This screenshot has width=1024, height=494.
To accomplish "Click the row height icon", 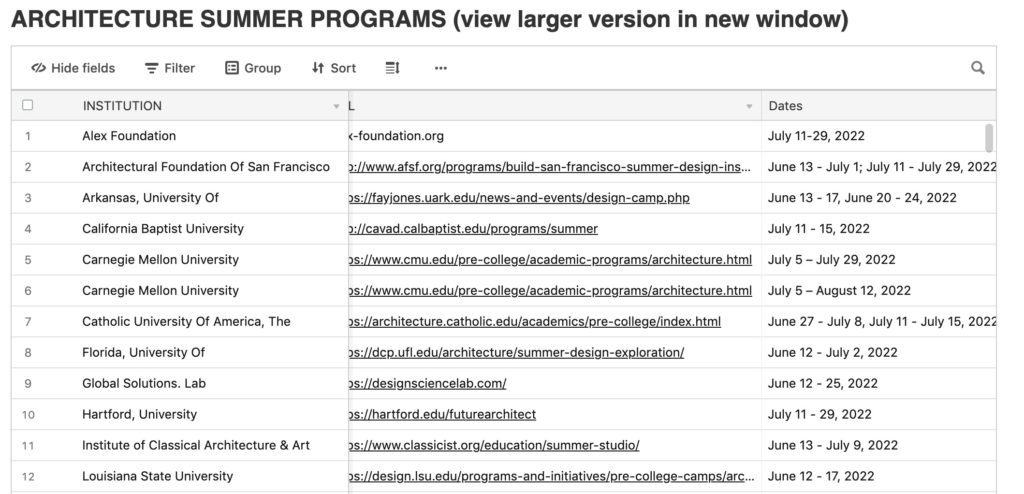I will 392,68.
